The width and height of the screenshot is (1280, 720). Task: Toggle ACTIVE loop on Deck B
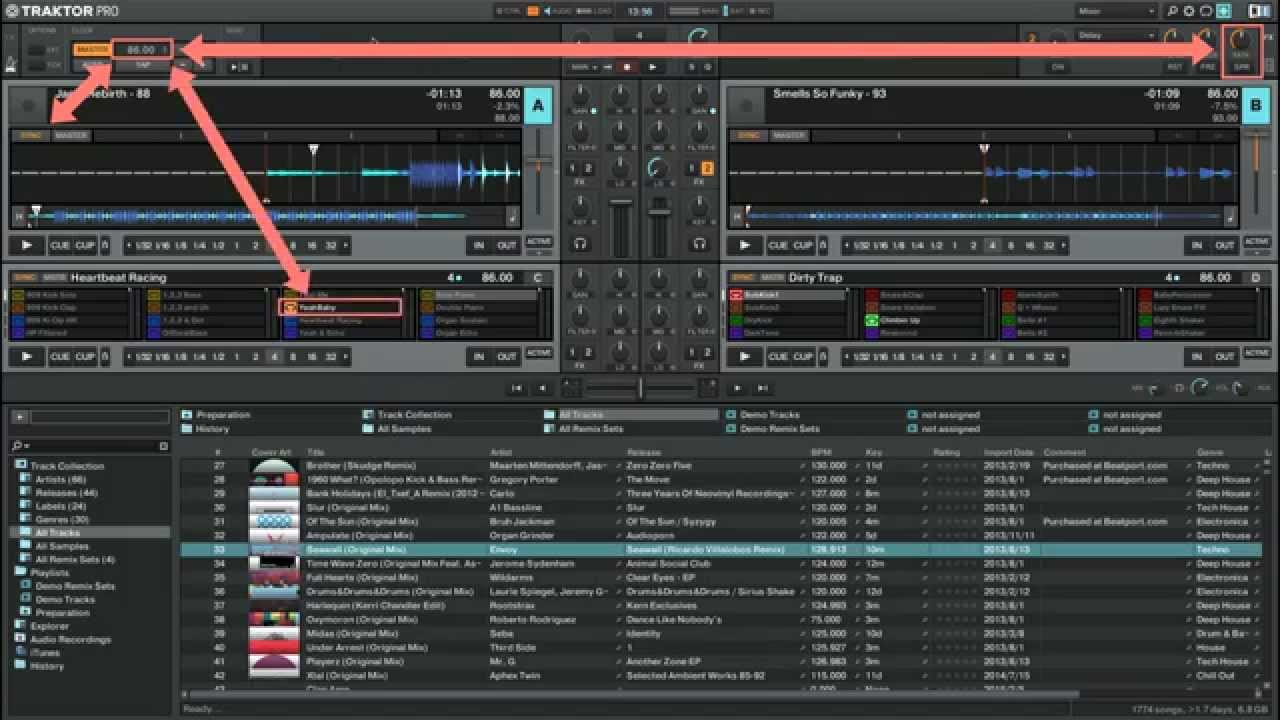1256,242
